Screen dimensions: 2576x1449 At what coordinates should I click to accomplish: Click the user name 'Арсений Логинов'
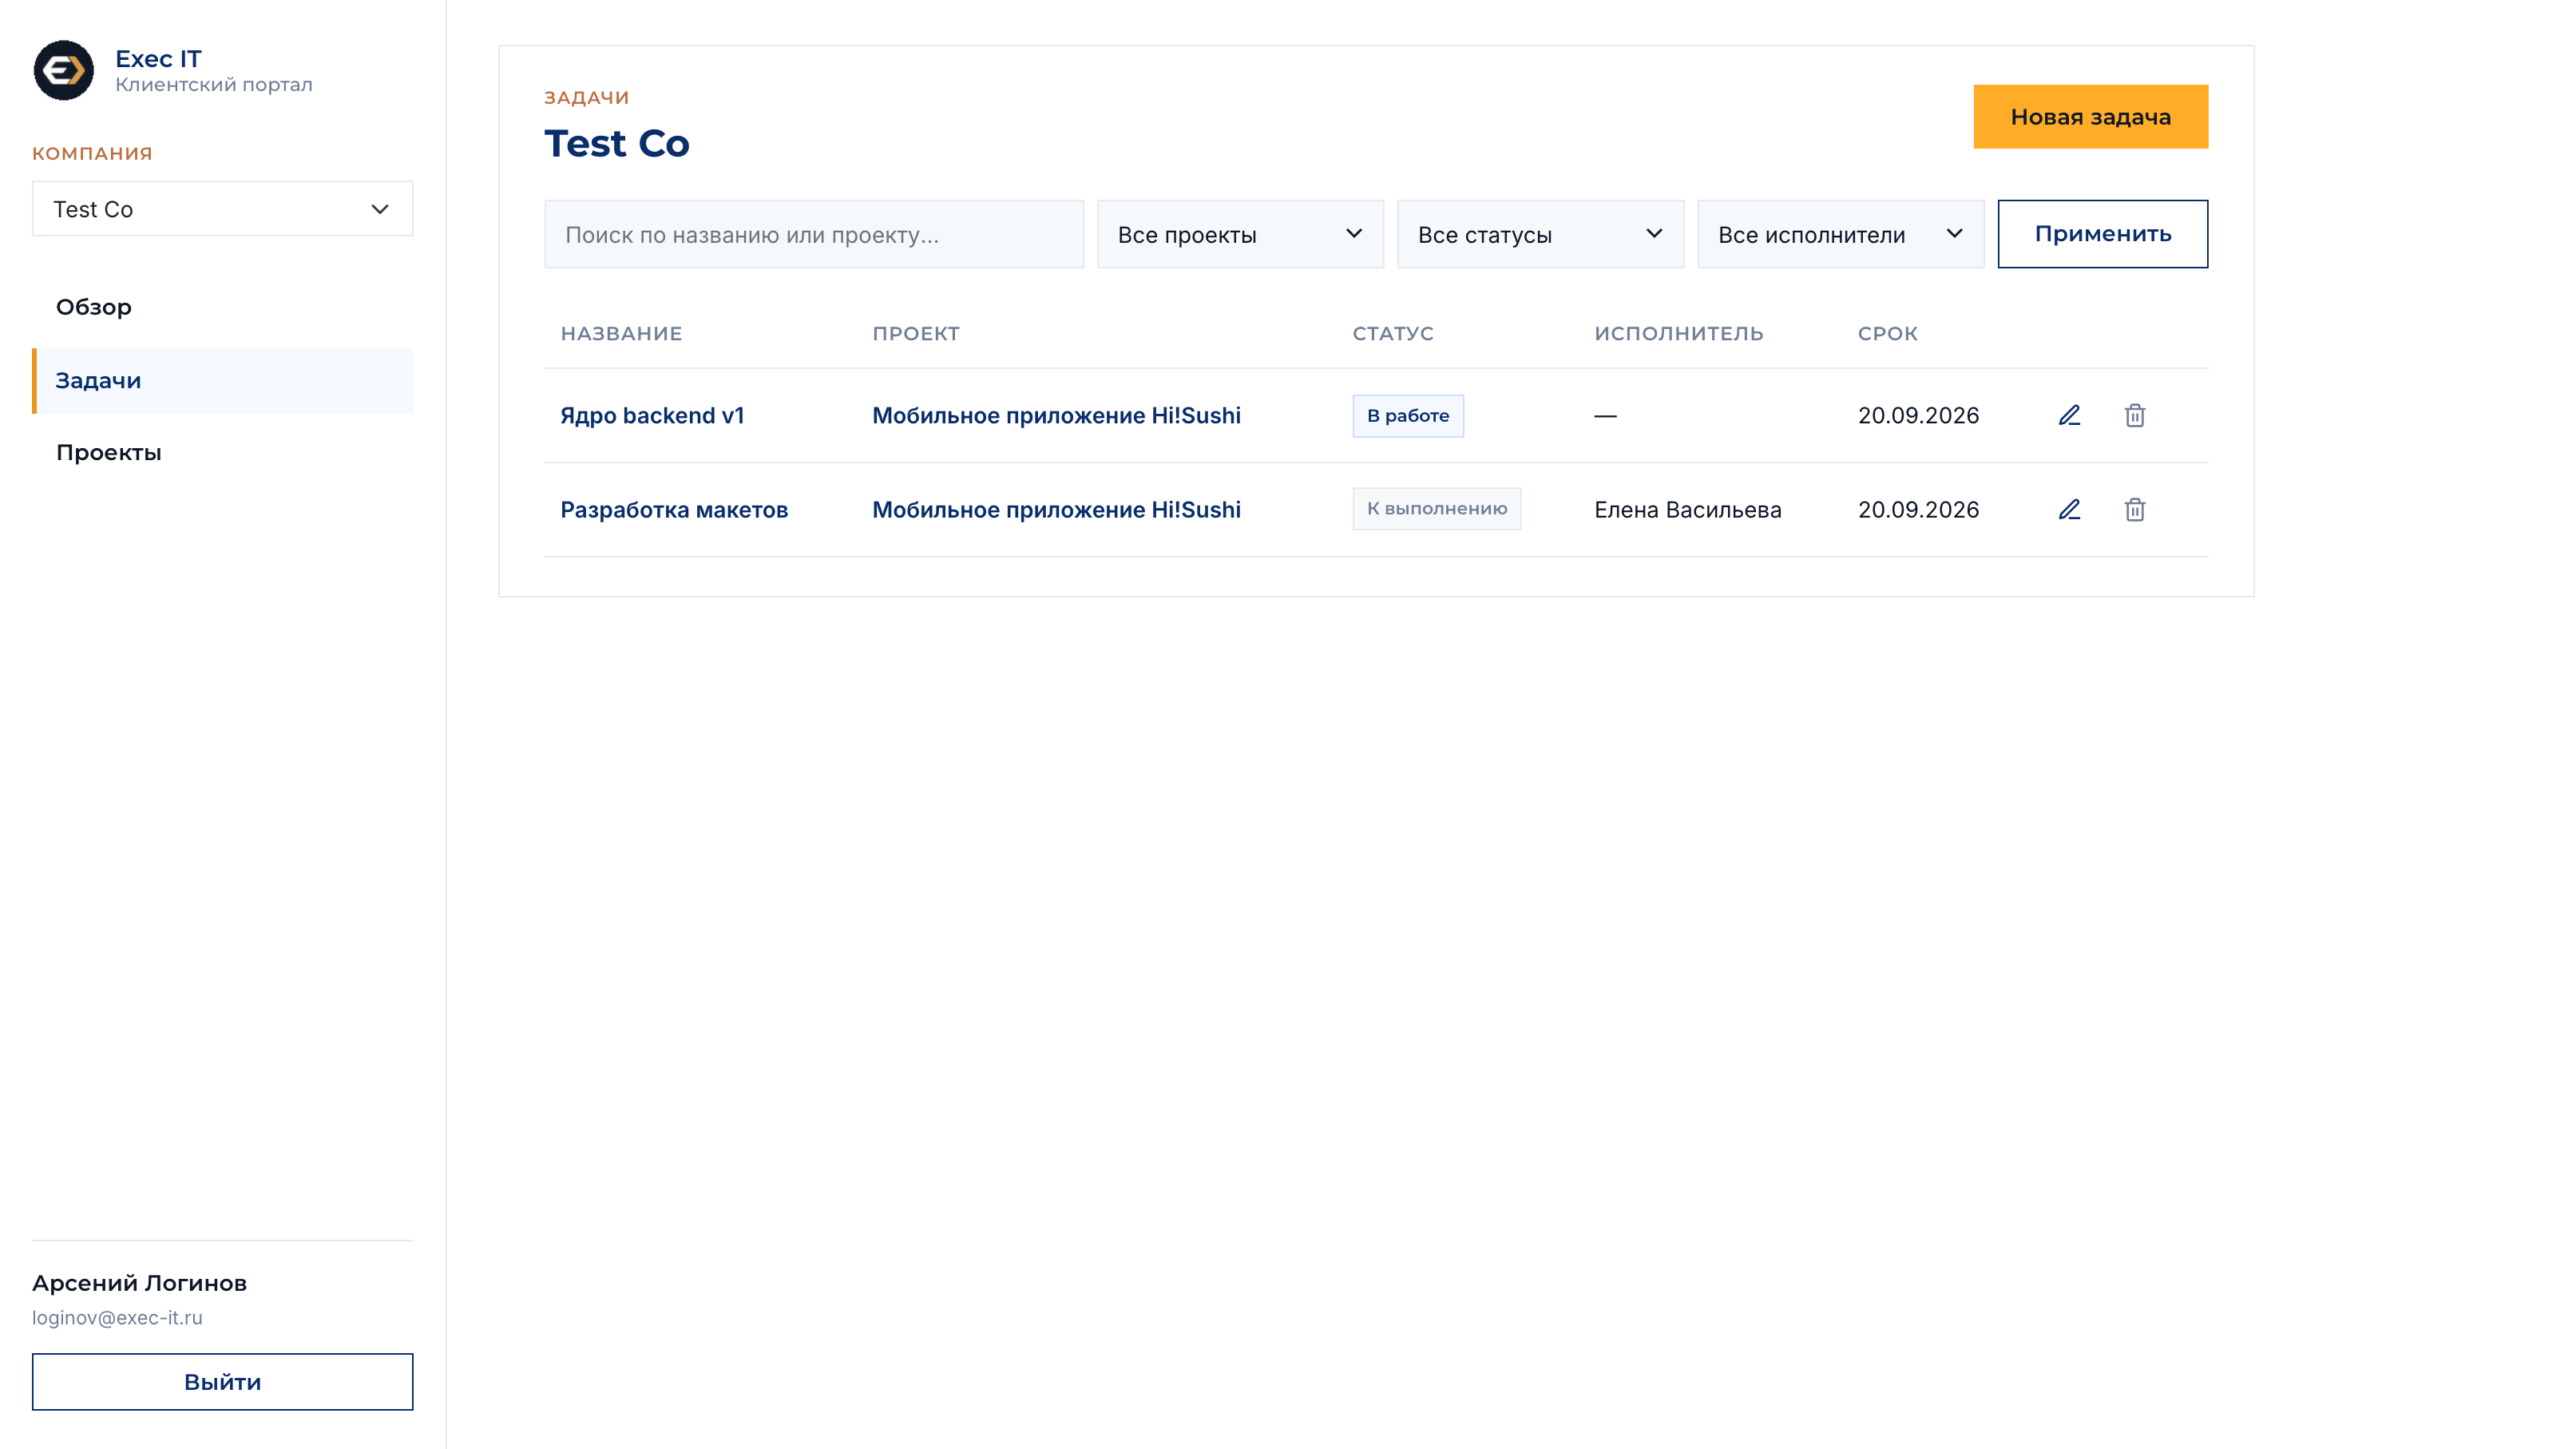[139, 1282]
